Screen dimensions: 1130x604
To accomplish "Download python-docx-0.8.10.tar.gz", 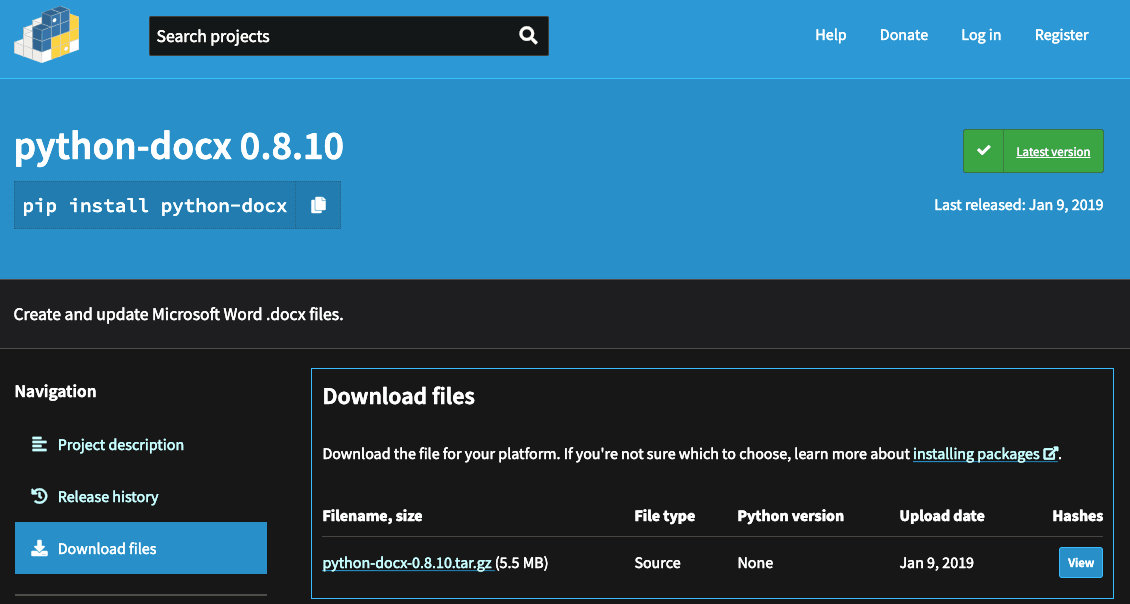I will pos(406,563).
